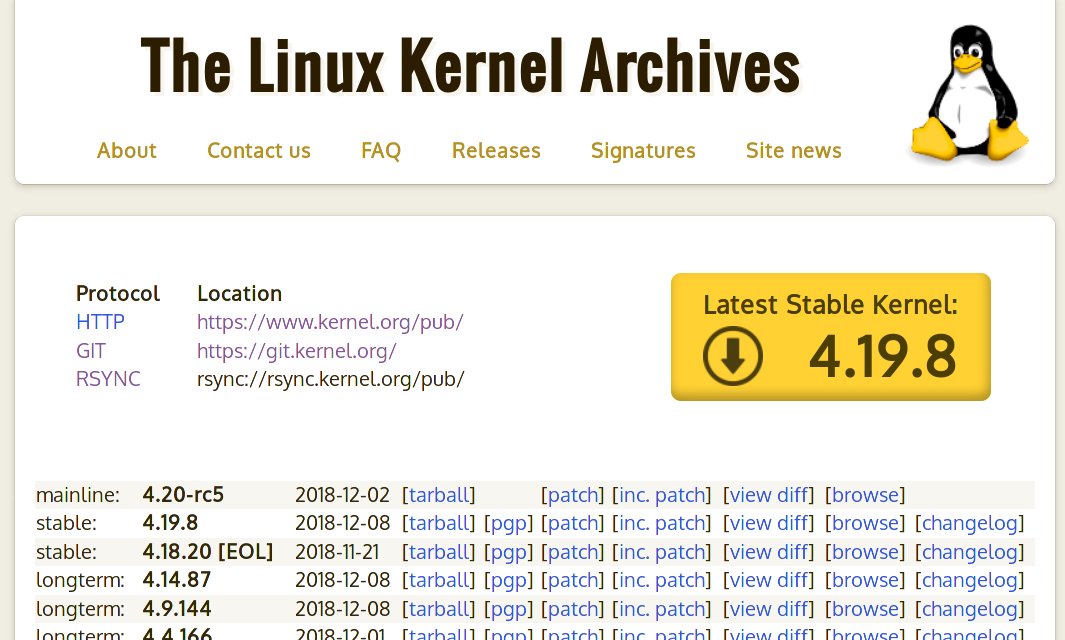Screen dimensions: 1065x640
Task: Click version text 4.14.87
Action: [177, 580]
